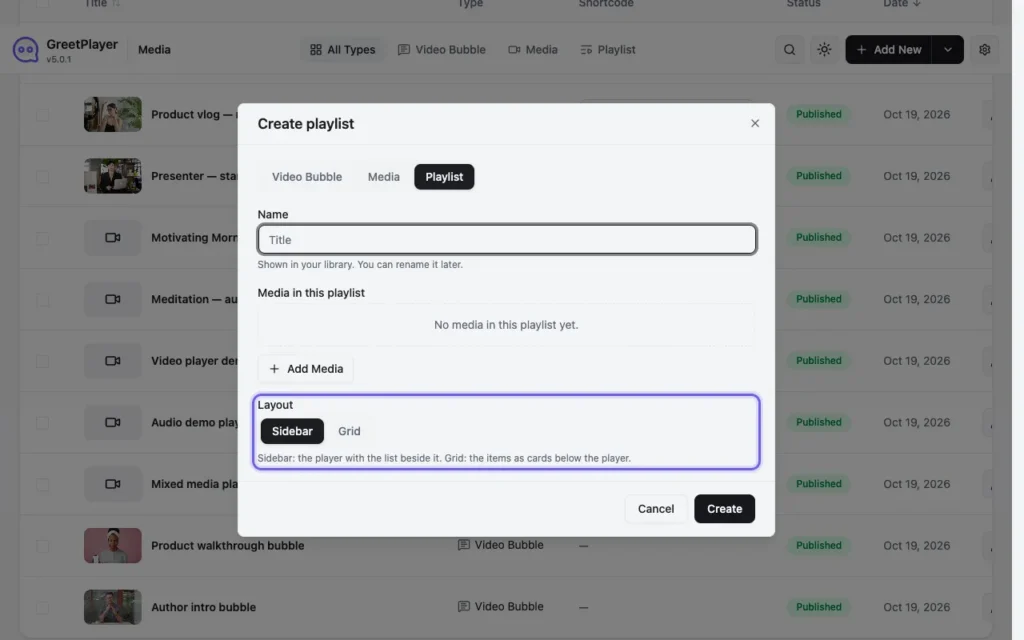Click date in Presenter row
Viewport: 1024px width, 640px height.
(916, 176)
